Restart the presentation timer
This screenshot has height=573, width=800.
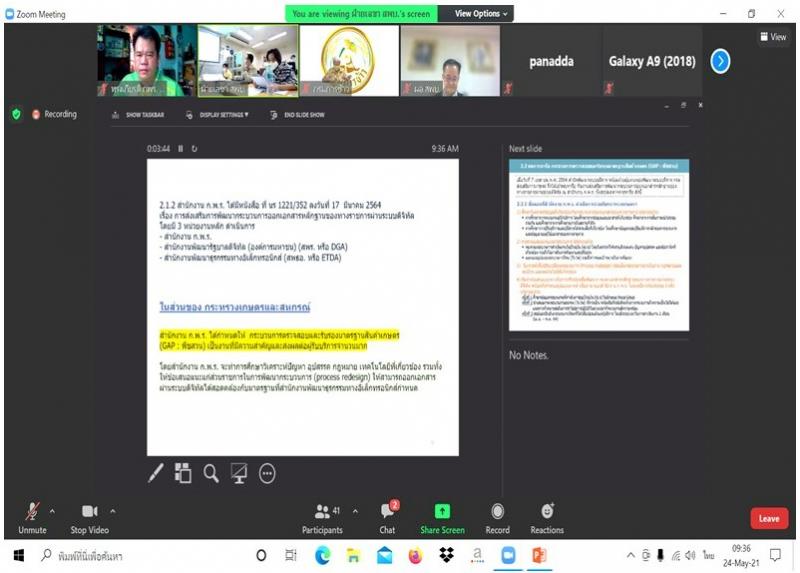[x=194, y=148]
